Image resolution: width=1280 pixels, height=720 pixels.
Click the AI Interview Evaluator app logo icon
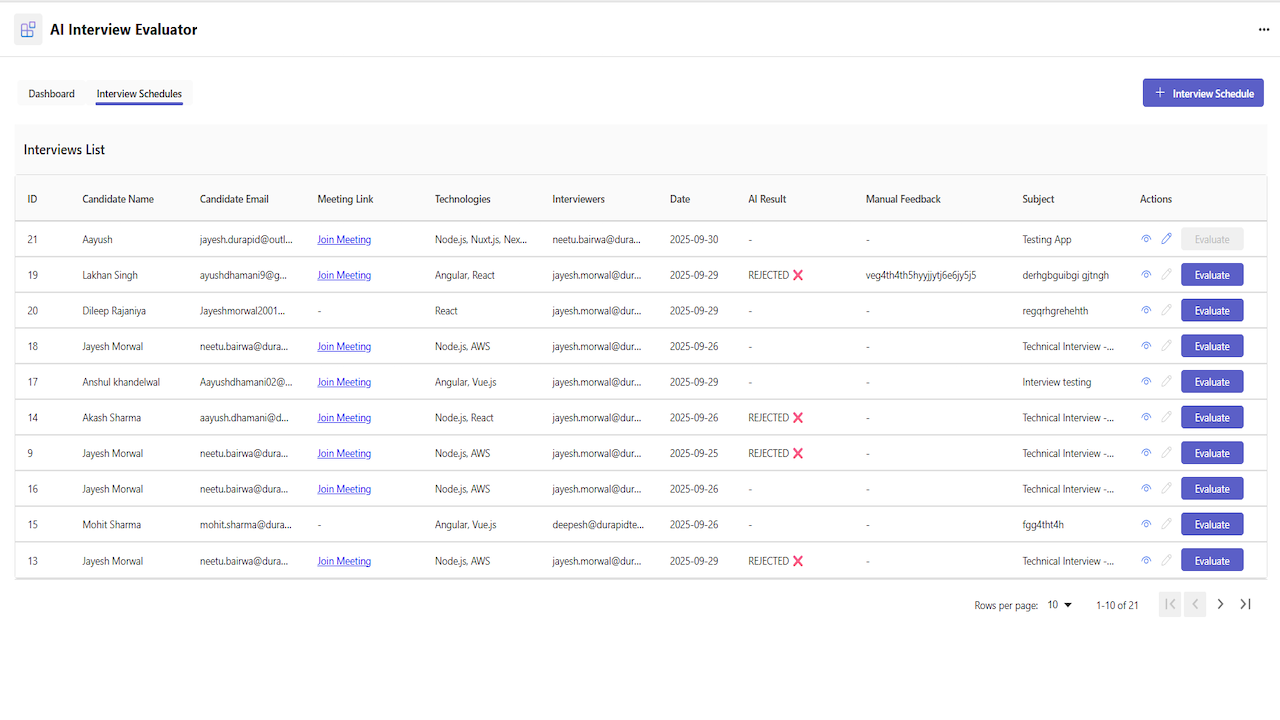tap(28, 30)
